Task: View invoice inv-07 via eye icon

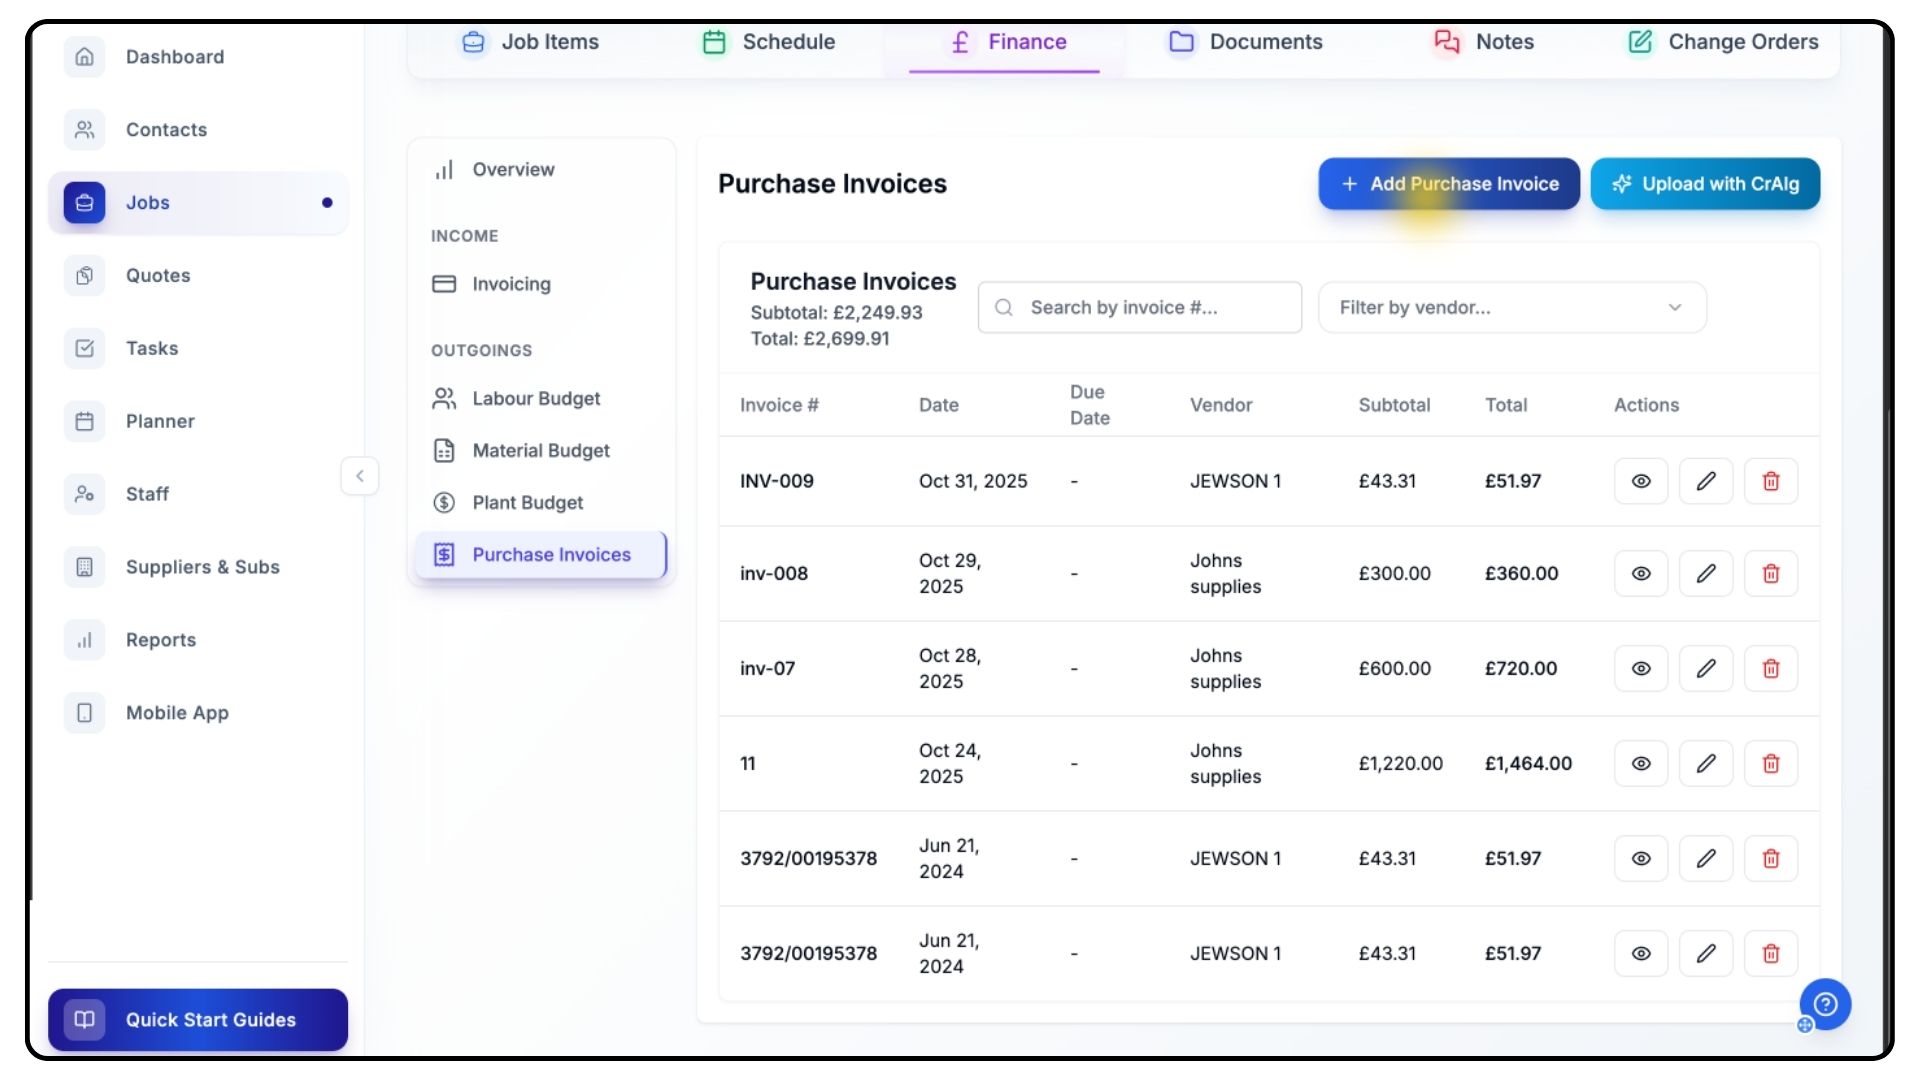Action: [x=1640, y=668]
